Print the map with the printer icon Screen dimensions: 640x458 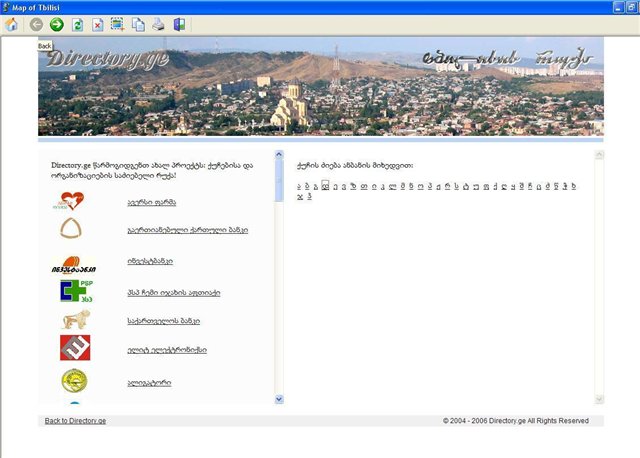[x=158, y=25]
